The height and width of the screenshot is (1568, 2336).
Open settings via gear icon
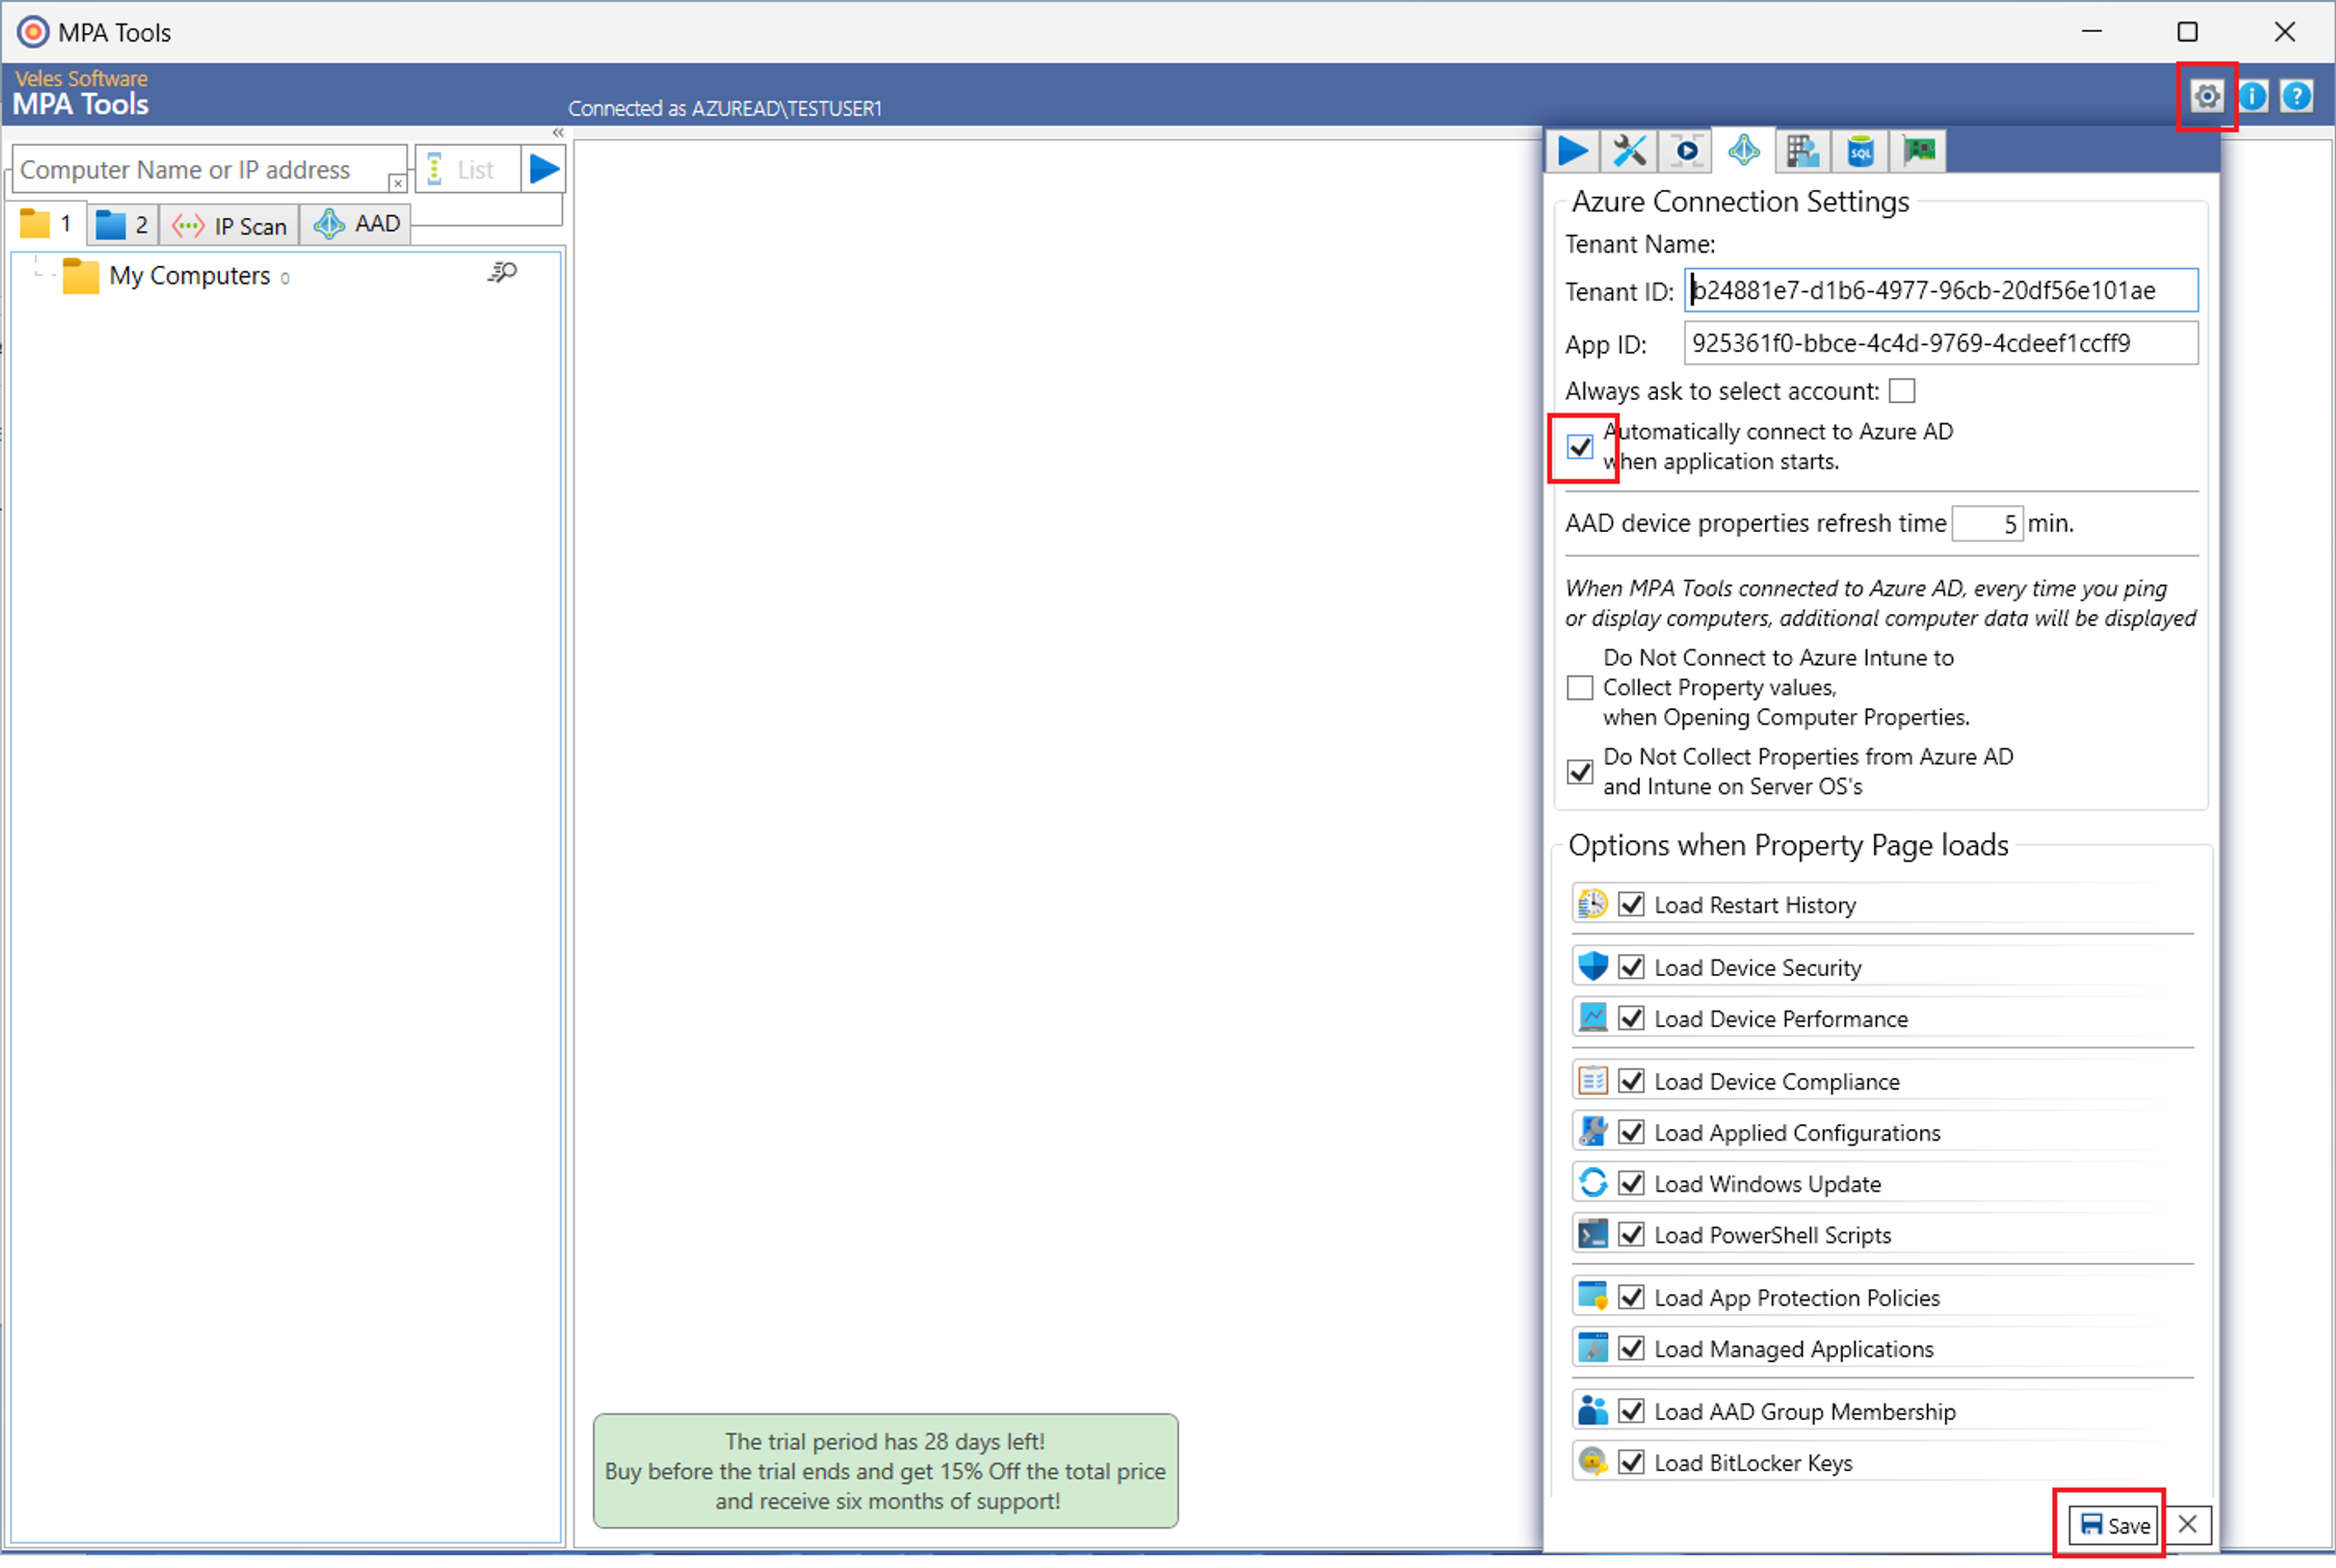2206,97
